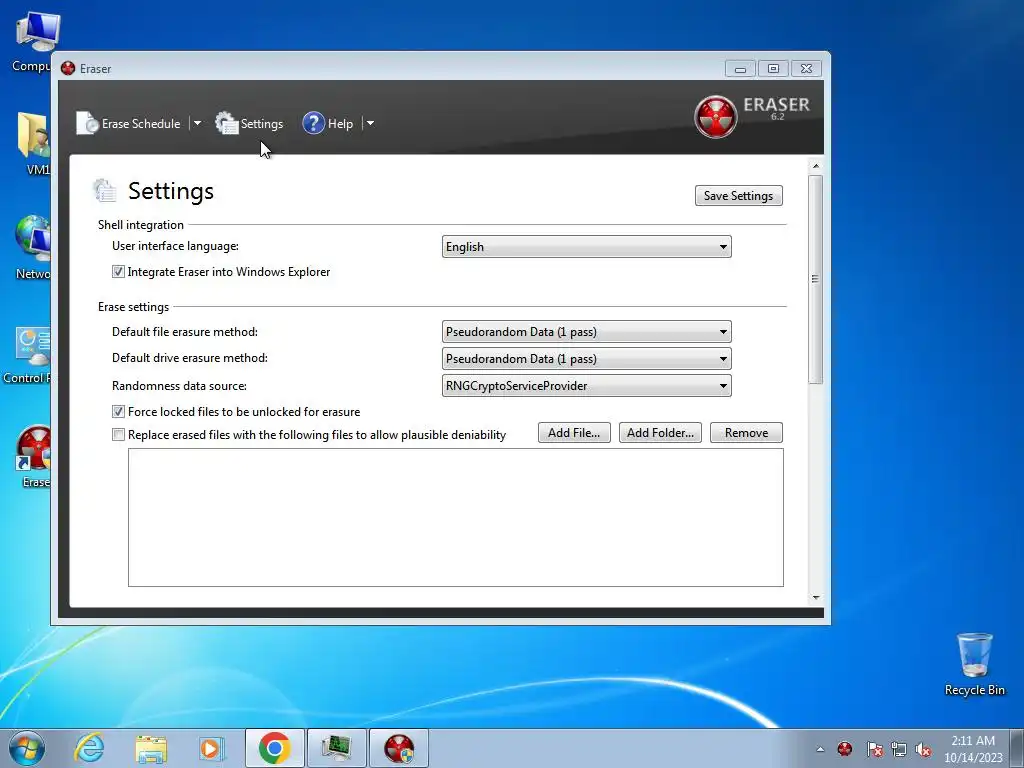Click the Add Folder... button

point(660,433)
